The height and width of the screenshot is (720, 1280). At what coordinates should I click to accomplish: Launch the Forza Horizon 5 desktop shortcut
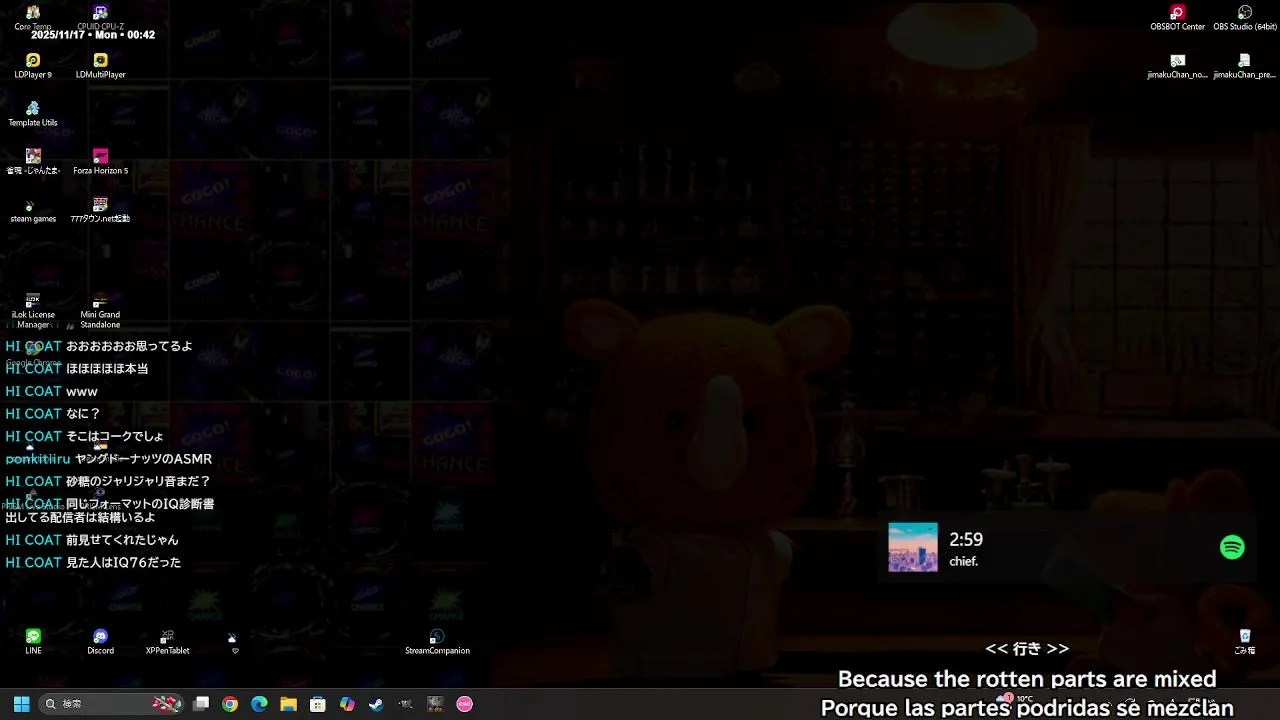click(x=100, y=162)
